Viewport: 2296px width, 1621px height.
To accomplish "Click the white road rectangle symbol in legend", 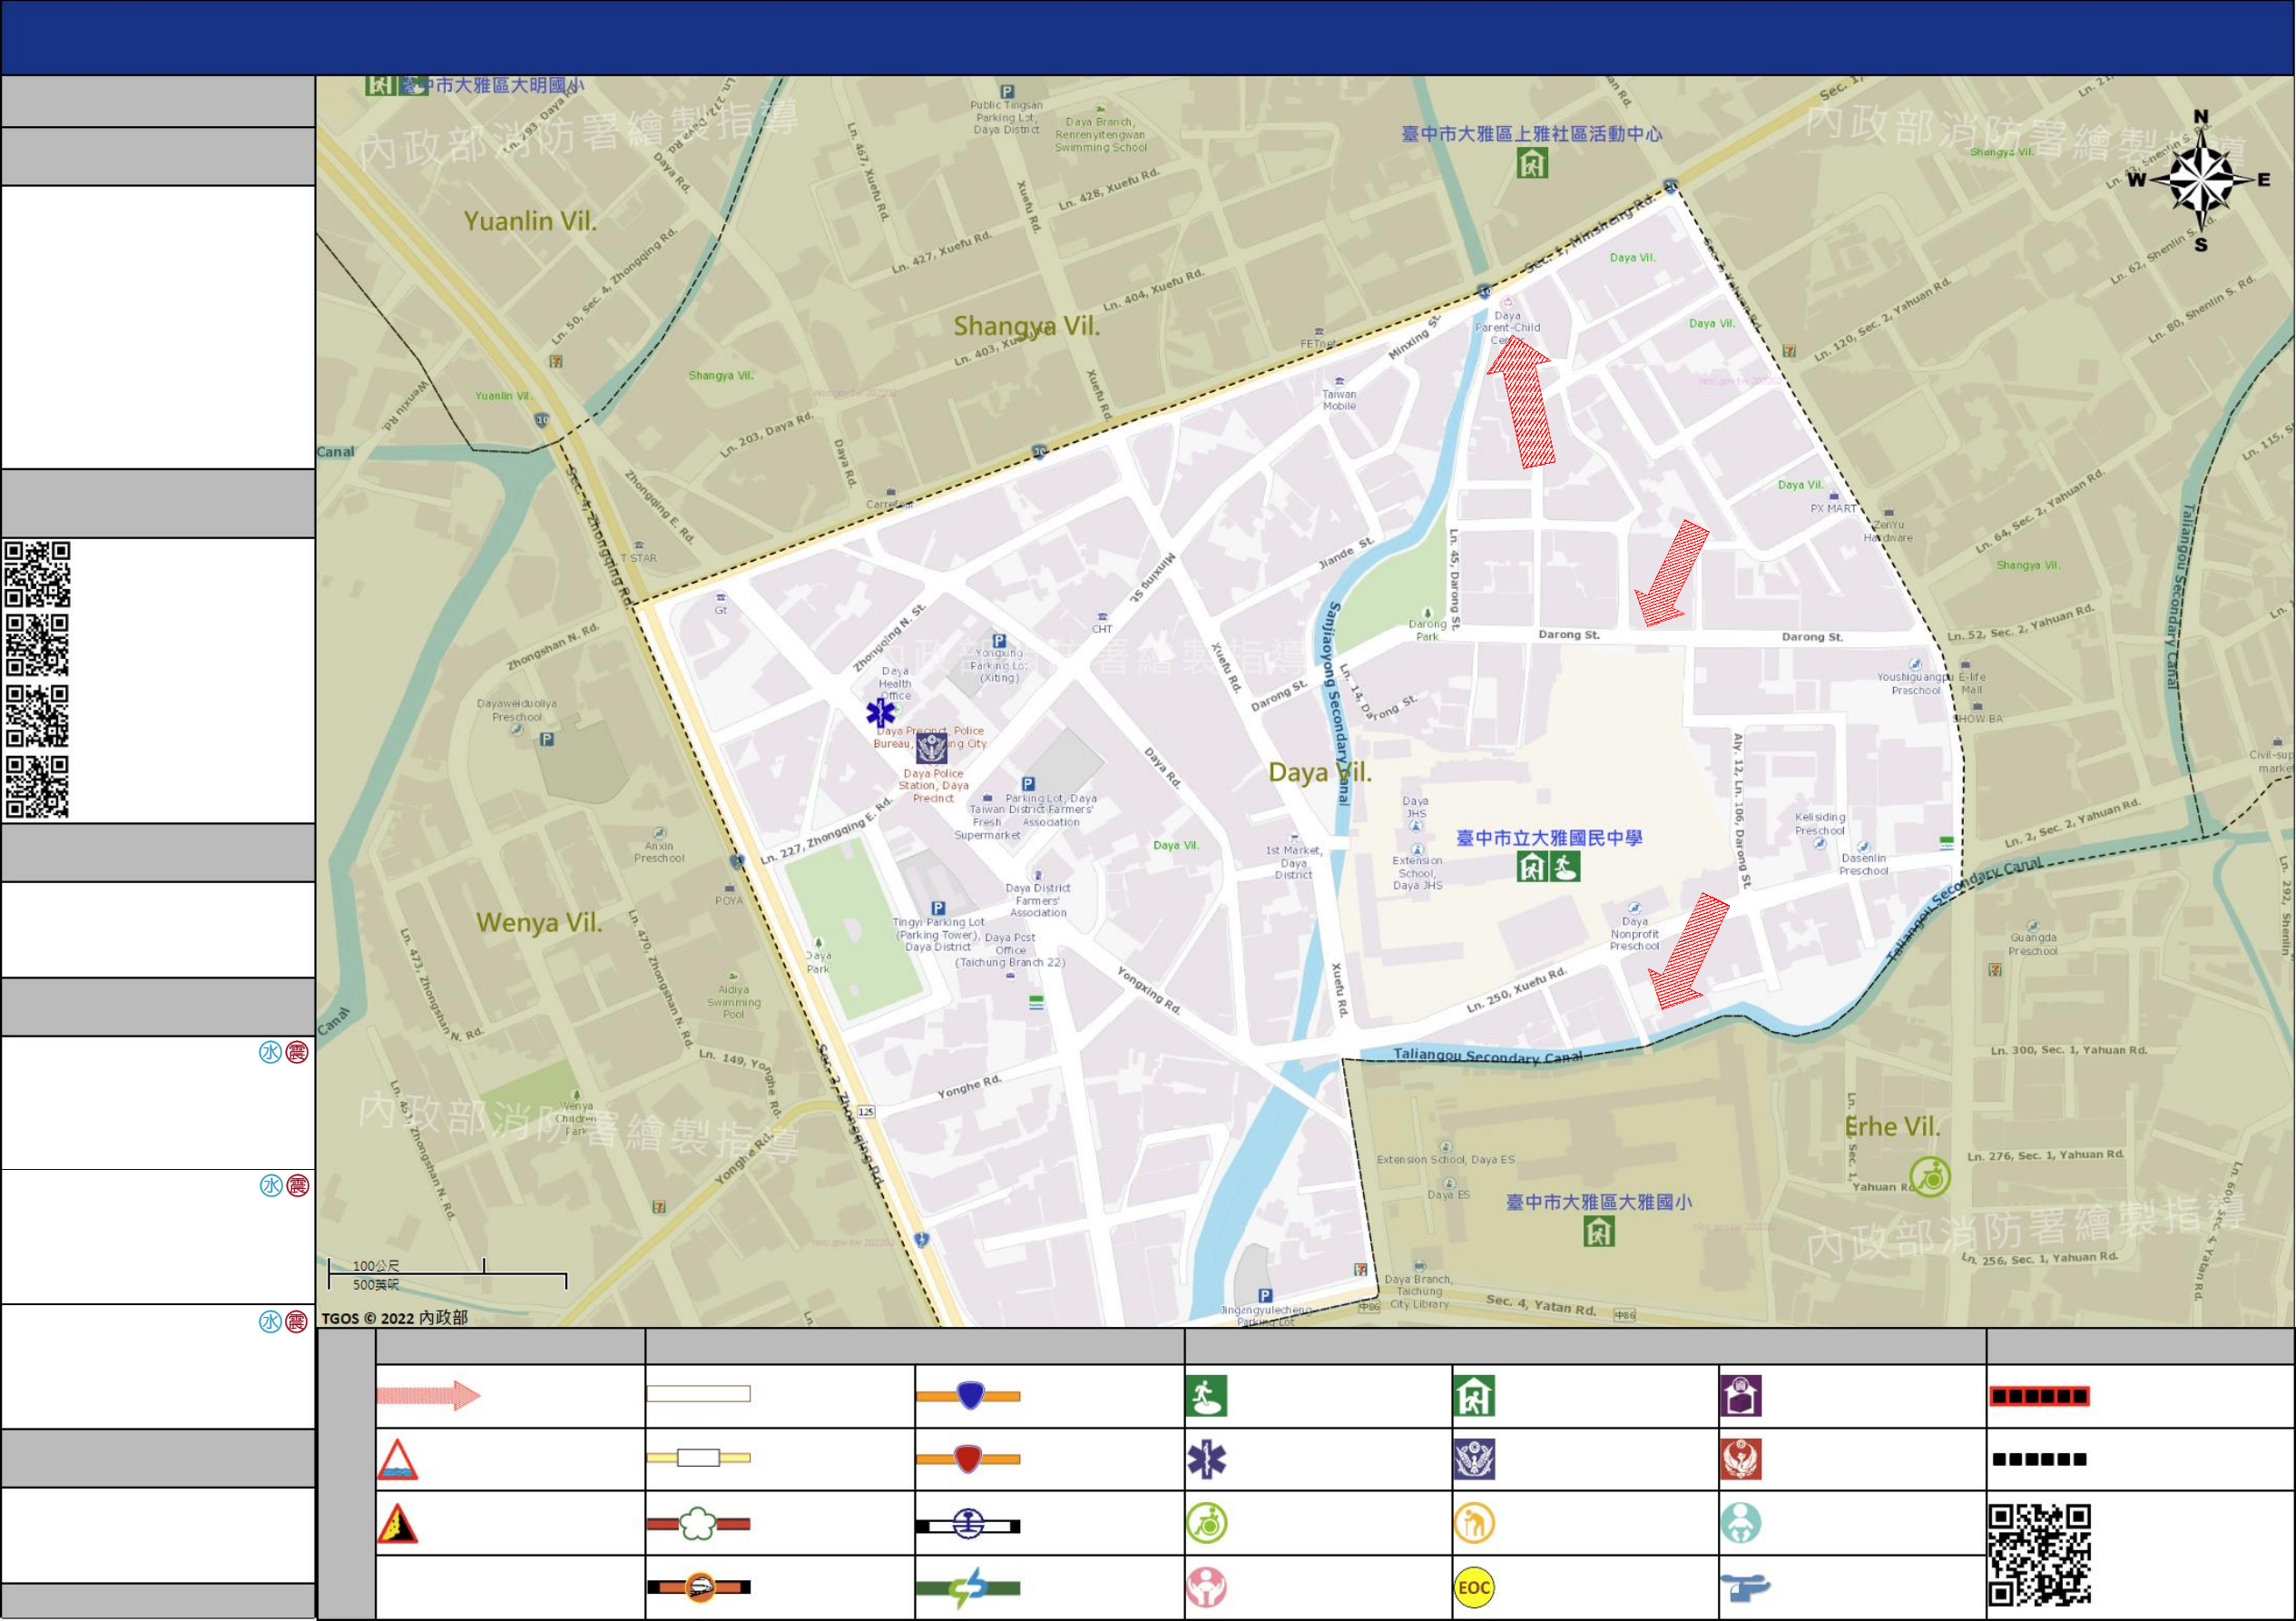I will pos(698,1394).
